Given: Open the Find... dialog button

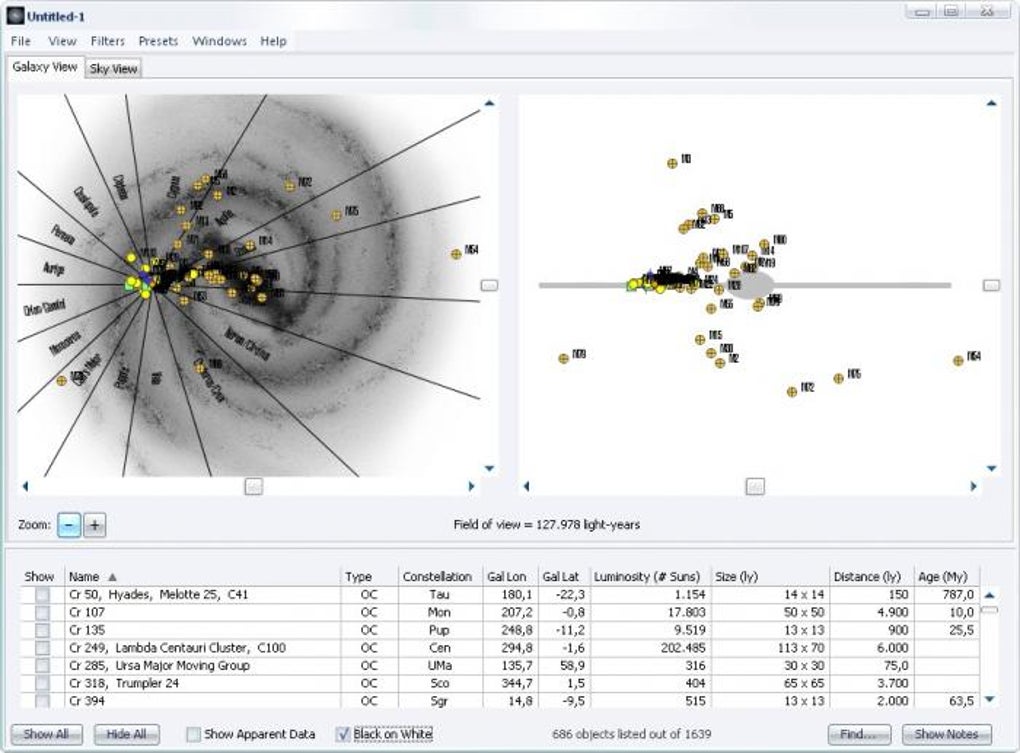Looking at the screenshot, I should coord(859,734).
